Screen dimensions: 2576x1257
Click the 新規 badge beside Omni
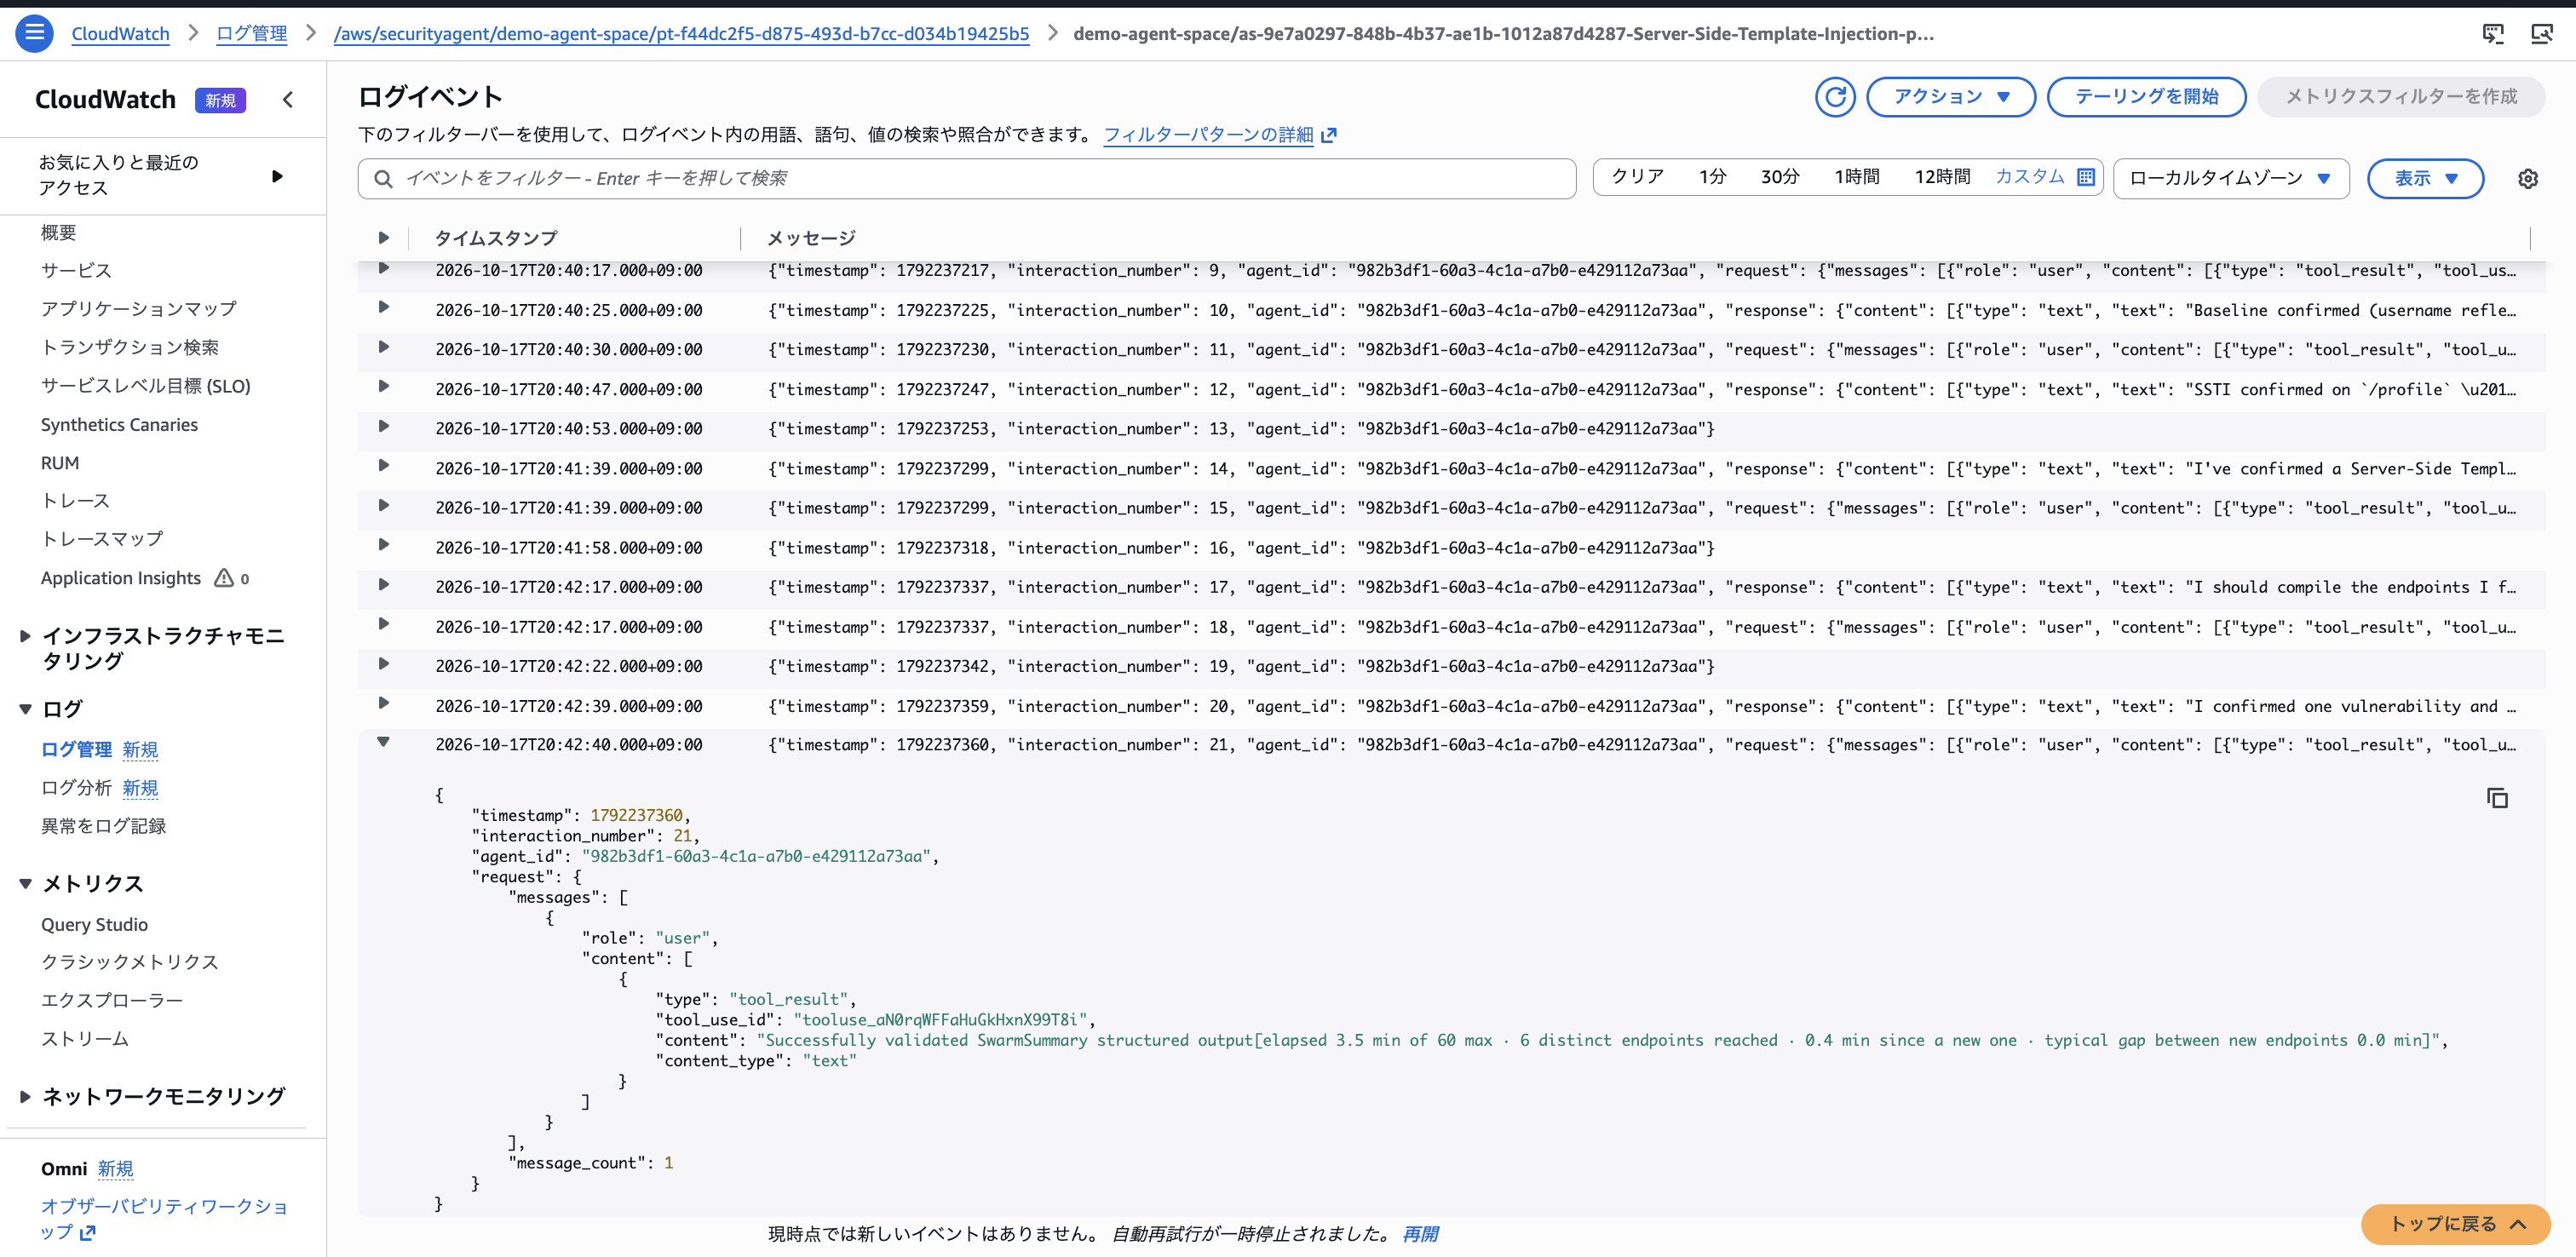pos(115,1169)
